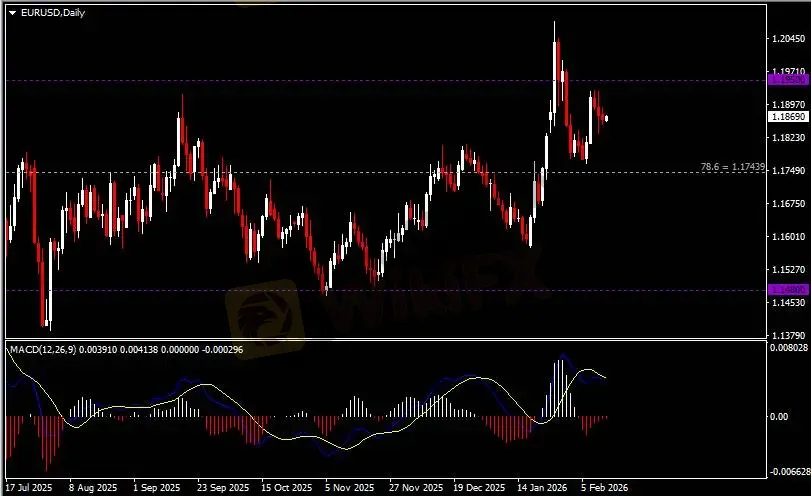
Task: Click the current price tag 1.18690
Action: point(787,117)
